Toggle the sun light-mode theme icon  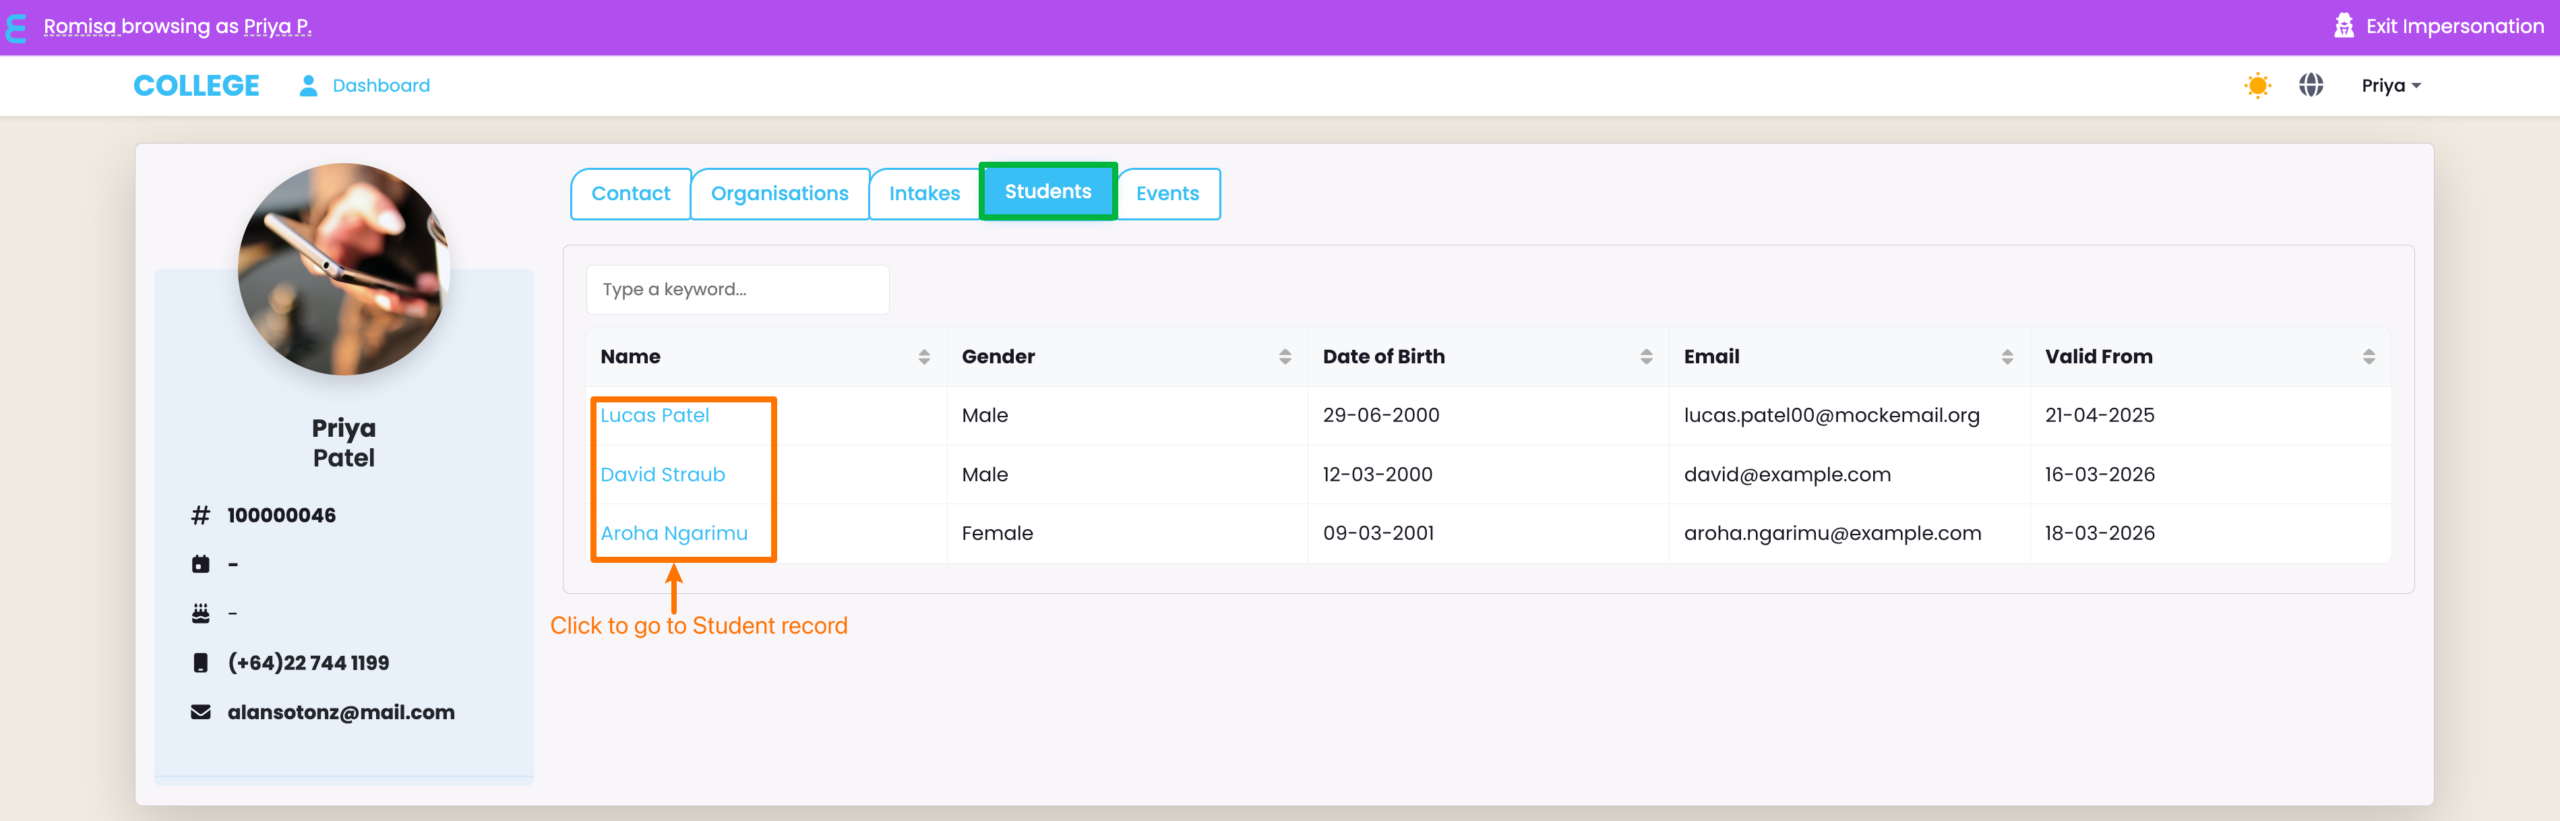2257,86
